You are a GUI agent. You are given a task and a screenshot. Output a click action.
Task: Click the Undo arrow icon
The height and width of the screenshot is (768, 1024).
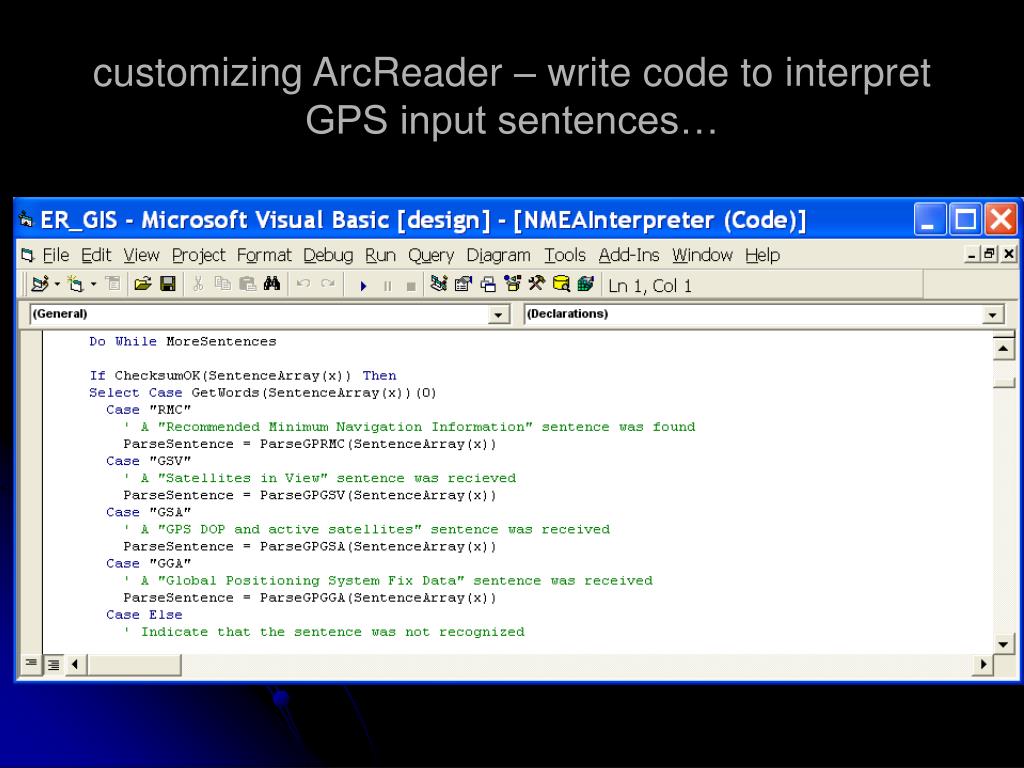[303, 283]
